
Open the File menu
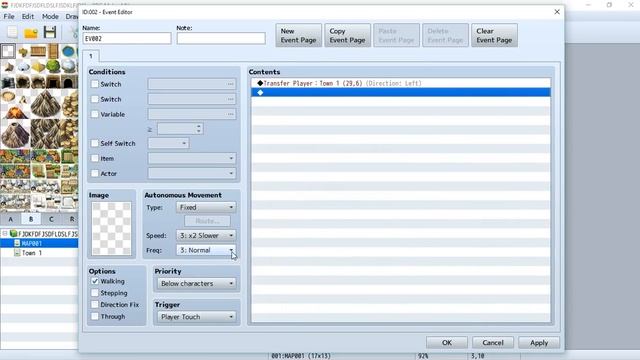coord(9,17)
